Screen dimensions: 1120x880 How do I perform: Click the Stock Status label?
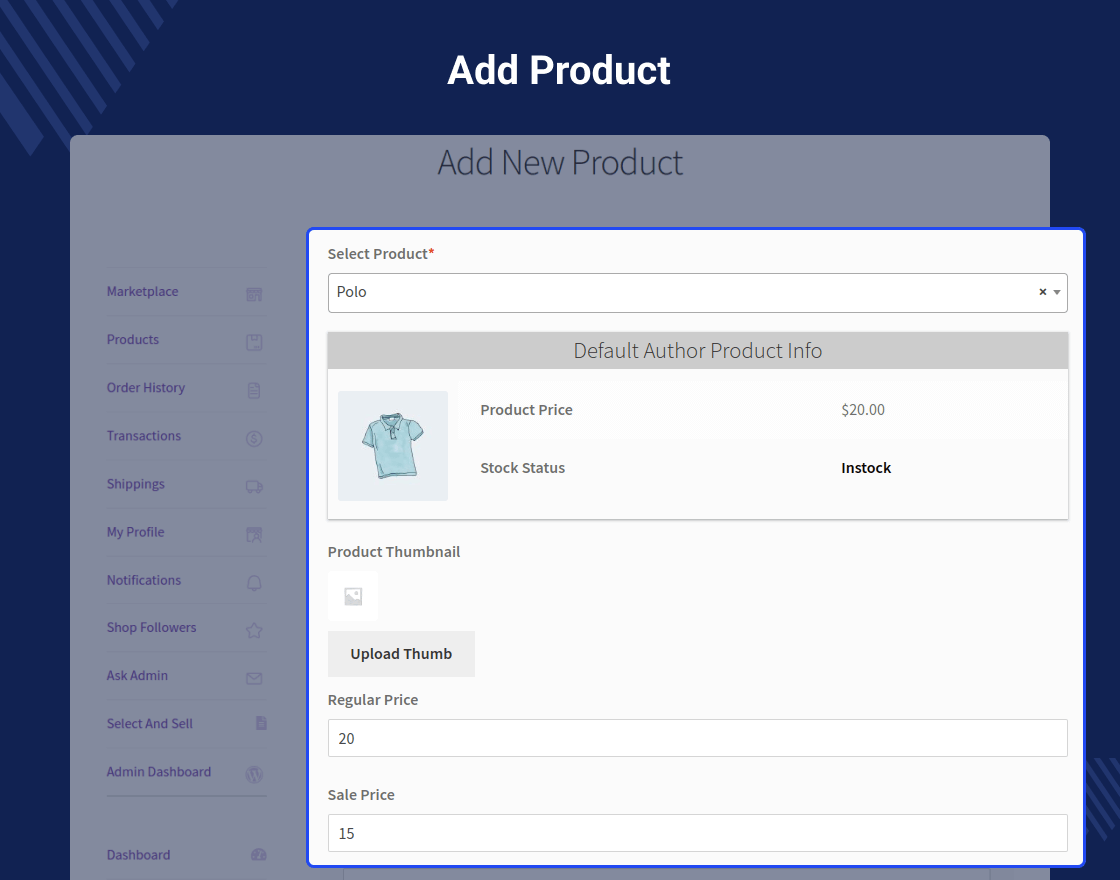(x=522, y=468)
